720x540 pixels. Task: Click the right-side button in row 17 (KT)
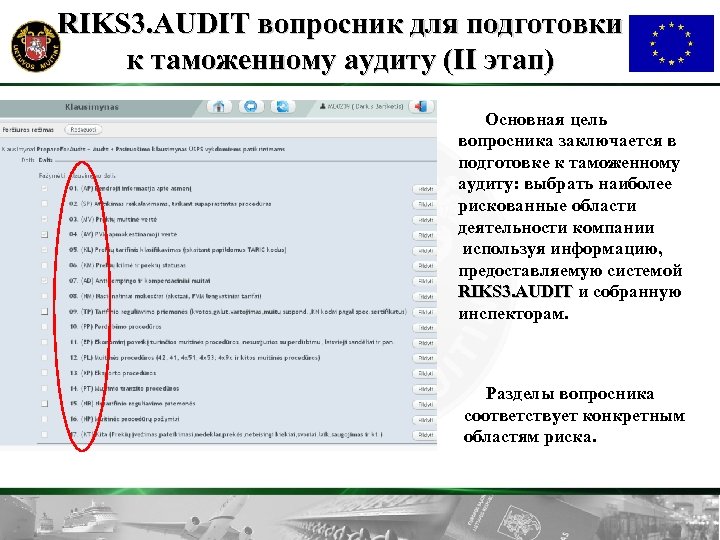pos(424,435)
